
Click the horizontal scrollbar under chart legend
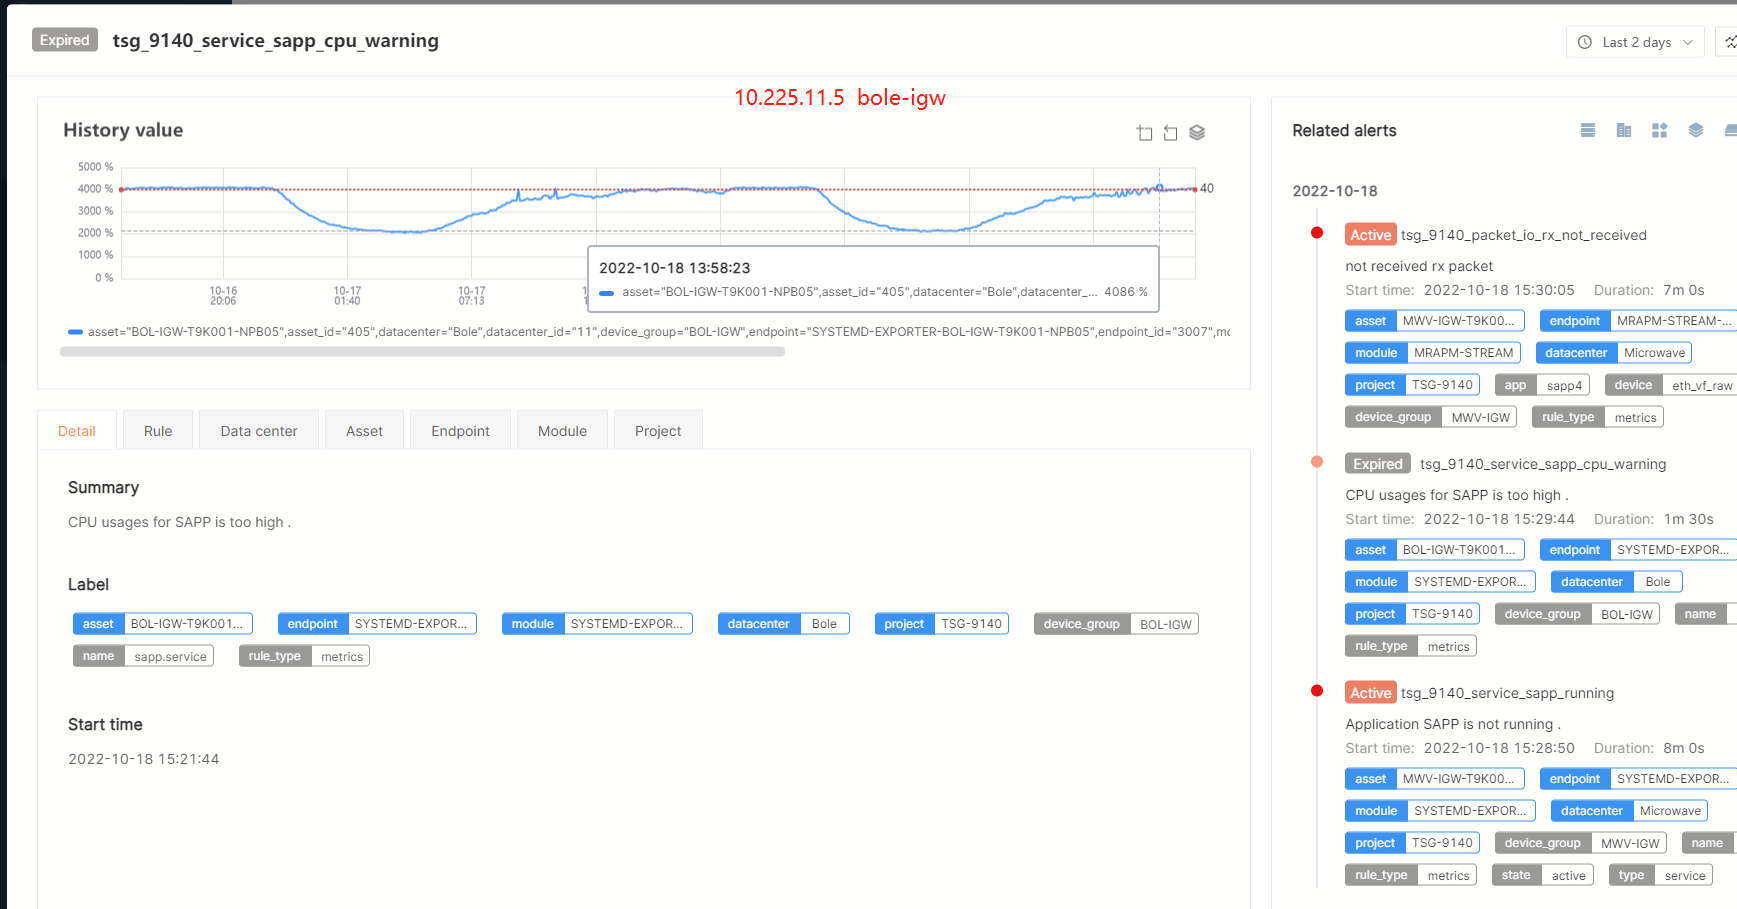[422, 352]
